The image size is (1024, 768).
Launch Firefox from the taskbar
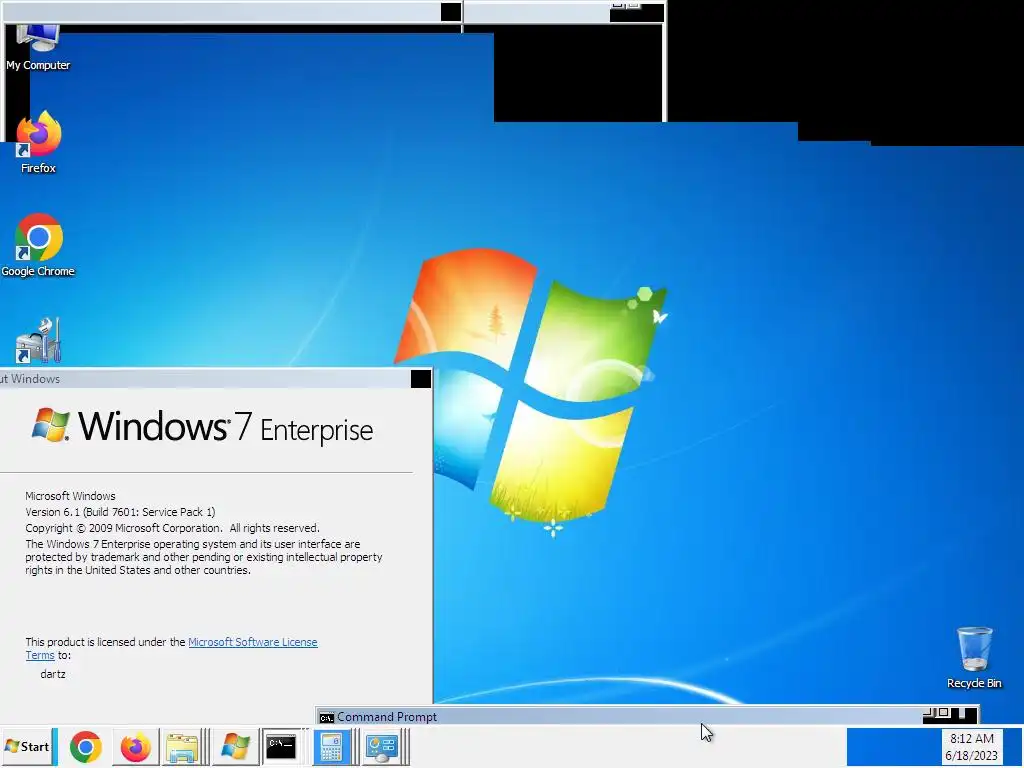coord(136,747)
